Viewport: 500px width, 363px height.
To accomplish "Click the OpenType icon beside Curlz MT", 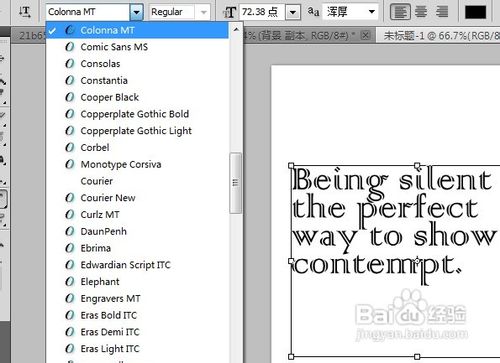I will 70,214.
